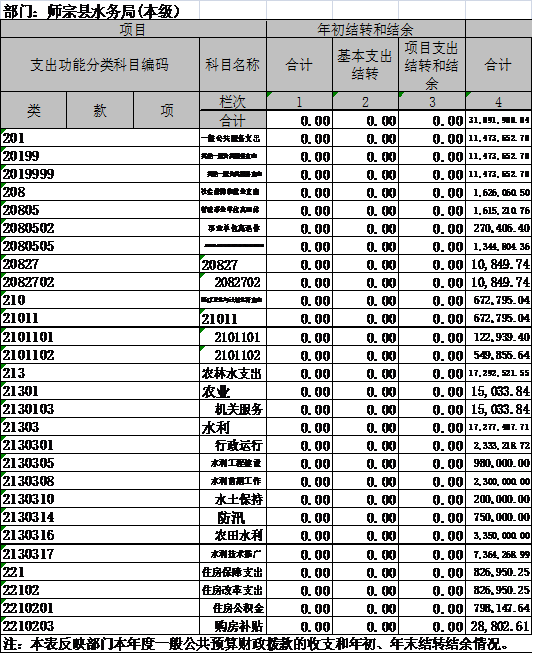Select the 栏次 header cell

click(x=233, y=101)
